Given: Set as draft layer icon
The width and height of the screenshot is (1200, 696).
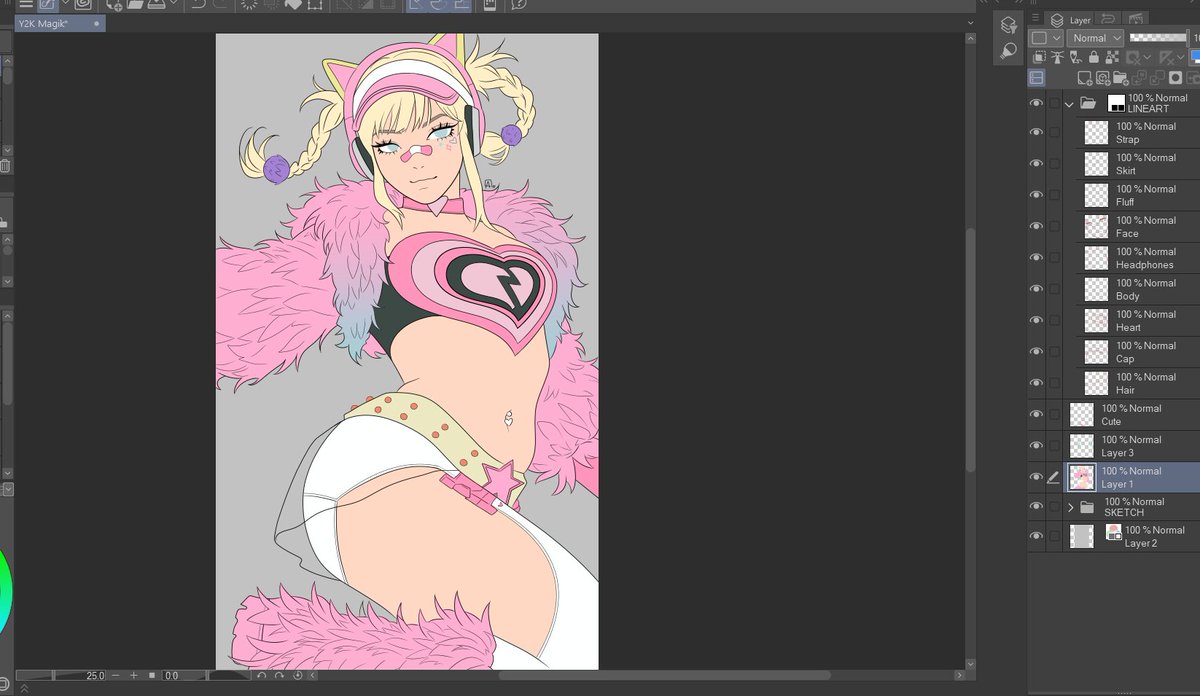Looking at the screenshot, I should point(1075,57).
